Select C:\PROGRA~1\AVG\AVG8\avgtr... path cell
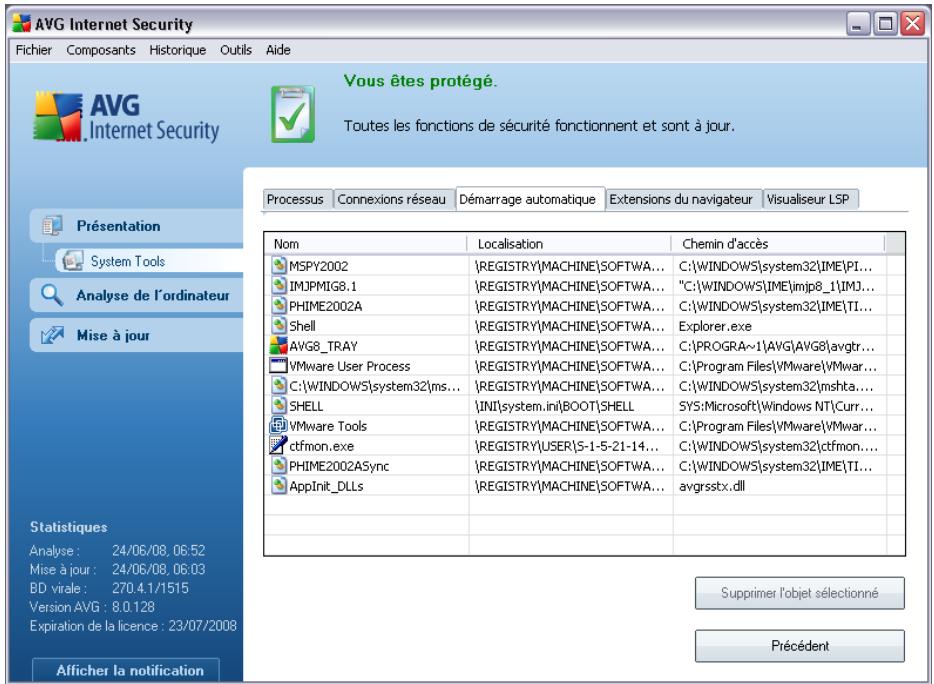The image size is (934, 684). point(777,346)
